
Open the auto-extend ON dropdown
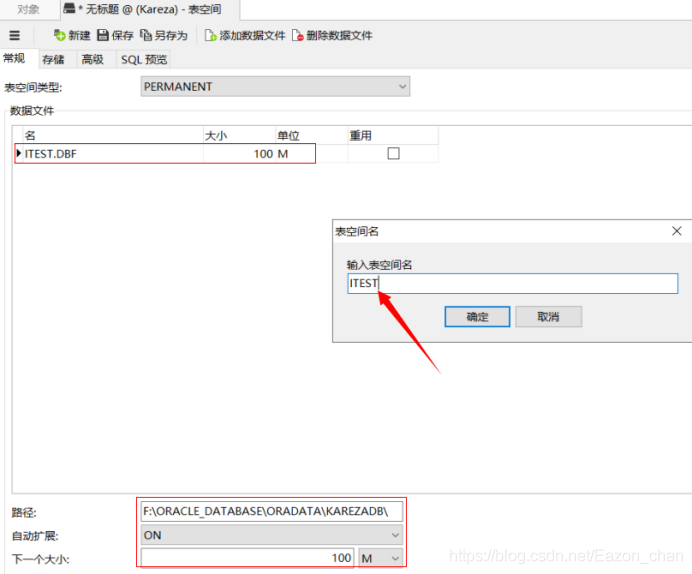[395, 535]
